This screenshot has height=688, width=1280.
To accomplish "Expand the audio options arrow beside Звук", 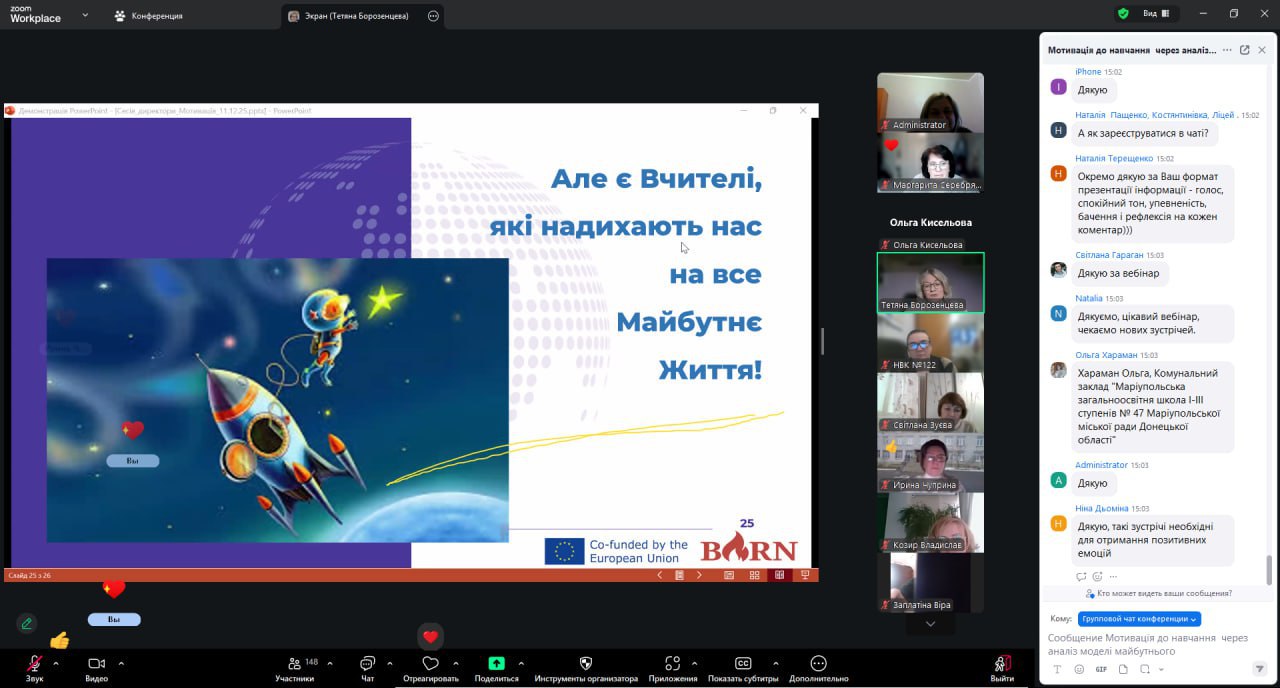I will (x=56, y=663).
